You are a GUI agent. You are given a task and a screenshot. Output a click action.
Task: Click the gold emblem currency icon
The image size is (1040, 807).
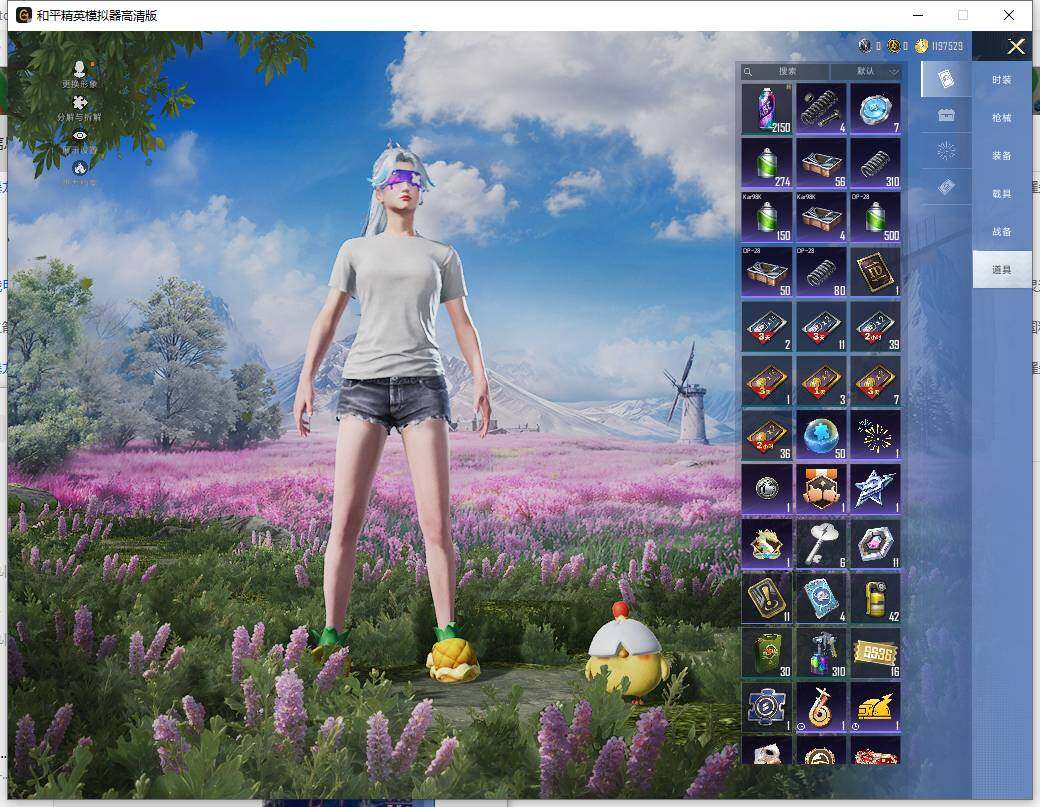pyautogui.click(x=893, y=46)
